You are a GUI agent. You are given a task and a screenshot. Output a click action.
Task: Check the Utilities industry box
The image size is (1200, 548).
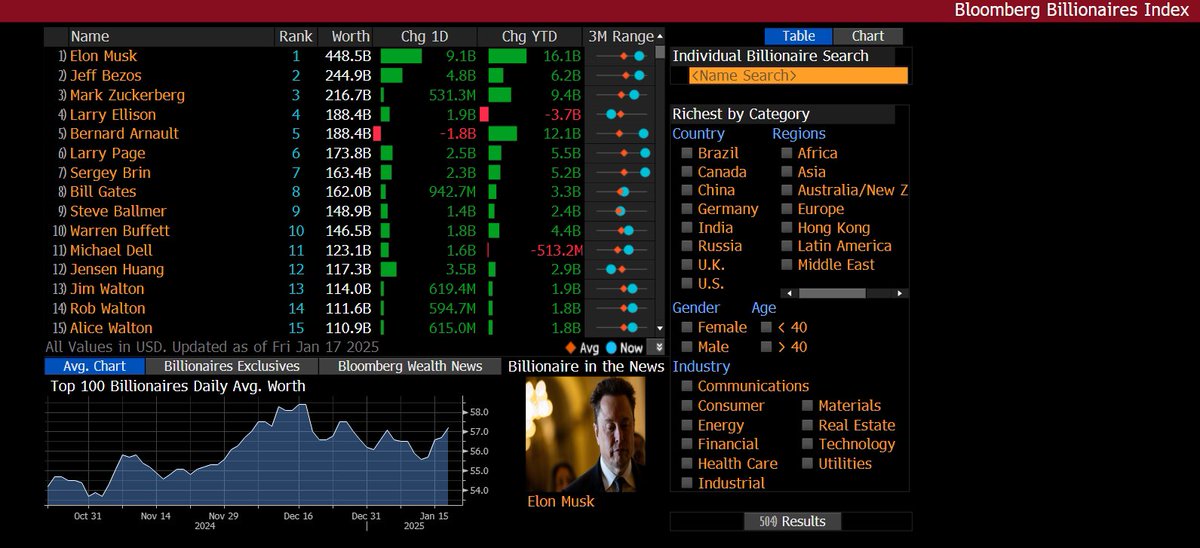click(x=808, y=464)
